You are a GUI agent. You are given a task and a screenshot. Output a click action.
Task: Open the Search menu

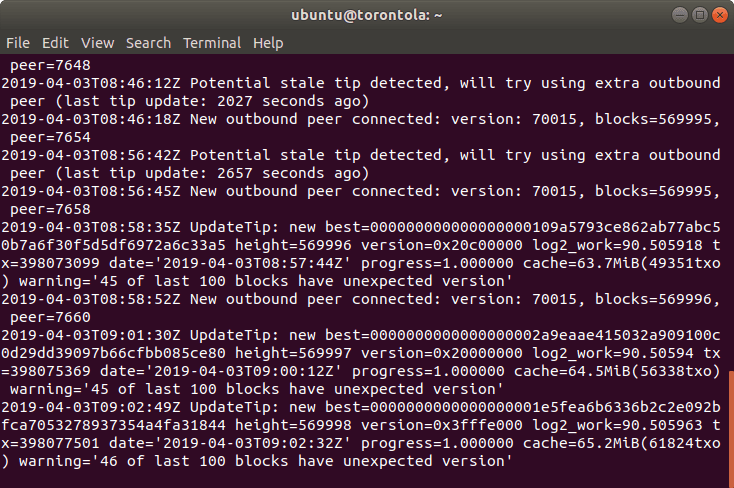[149, 43]
